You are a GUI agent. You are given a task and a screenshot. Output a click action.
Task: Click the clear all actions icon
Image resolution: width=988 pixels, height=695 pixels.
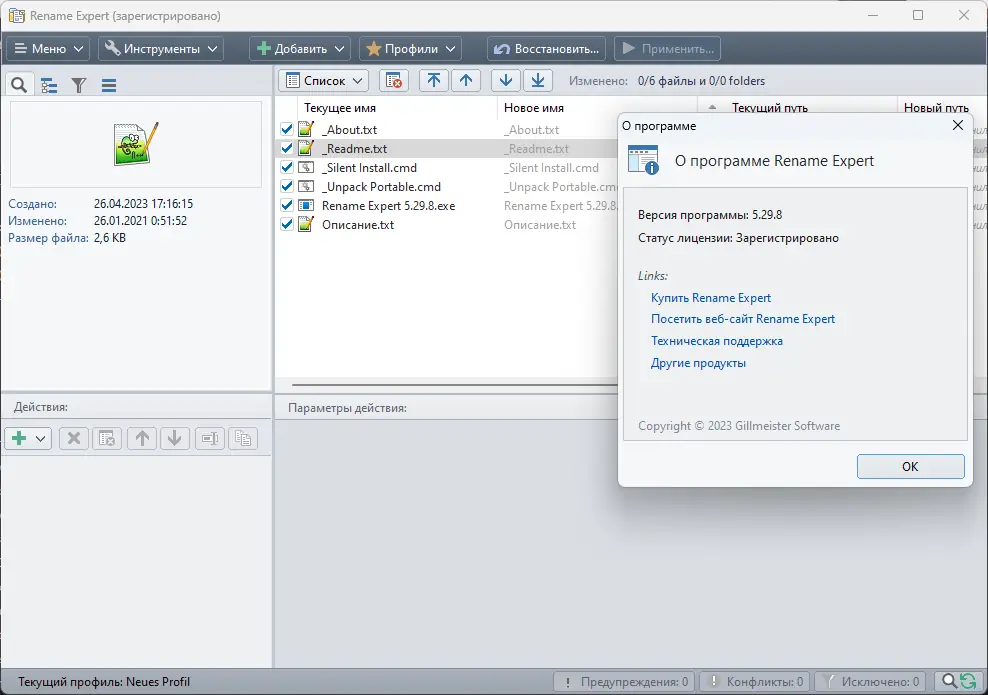click(x=106, y=438)
